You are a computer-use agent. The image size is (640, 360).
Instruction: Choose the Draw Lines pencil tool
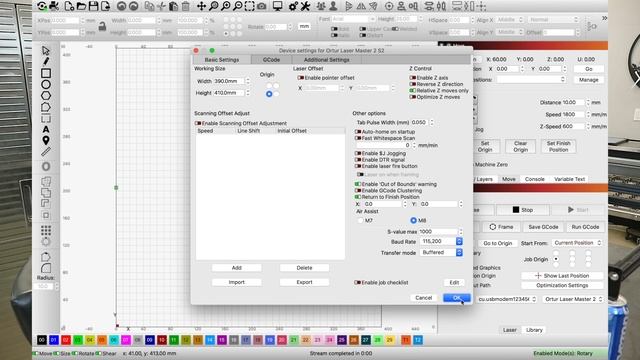(x=46, y=62)
